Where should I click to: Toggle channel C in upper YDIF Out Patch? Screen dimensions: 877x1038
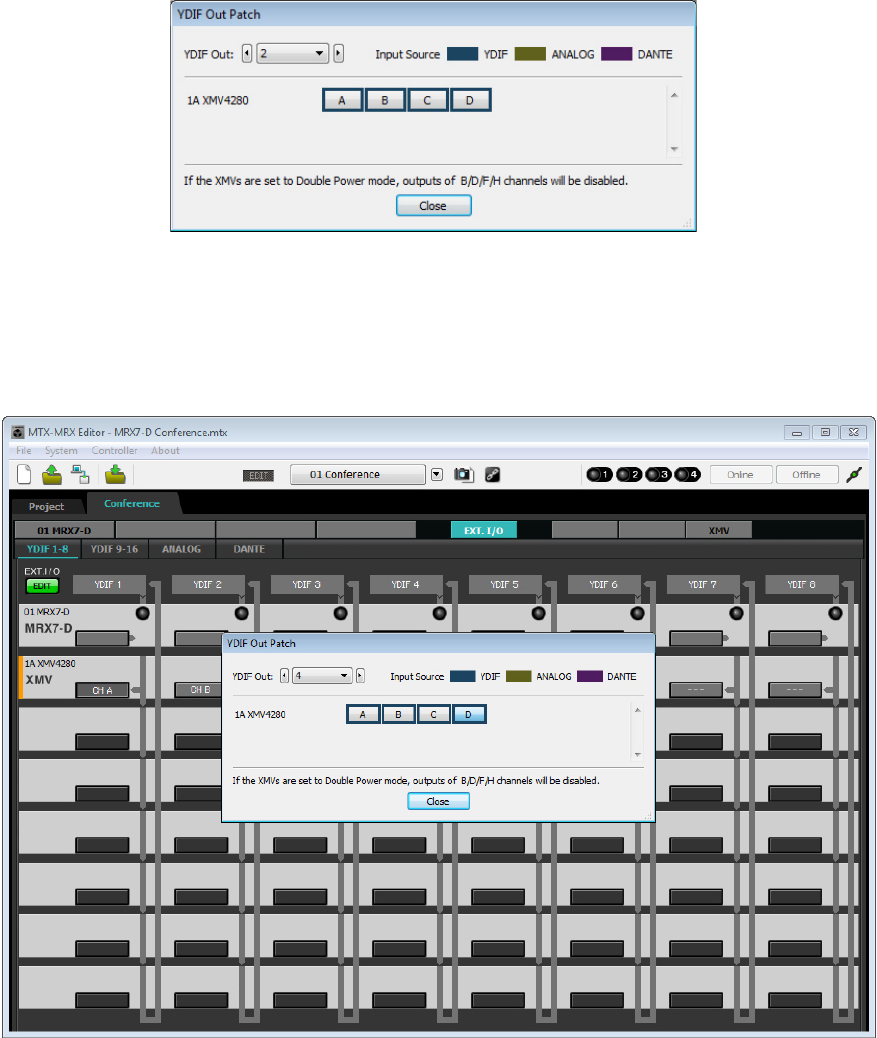pyautogui.click(x=427, y=101)
